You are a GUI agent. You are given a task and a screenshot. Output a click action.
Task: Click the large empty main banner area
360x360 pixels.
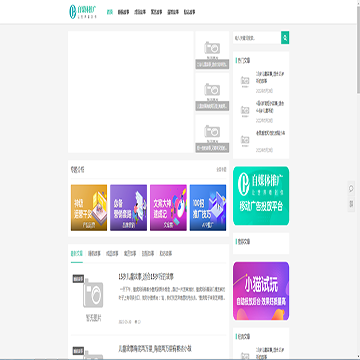(131, 92)
